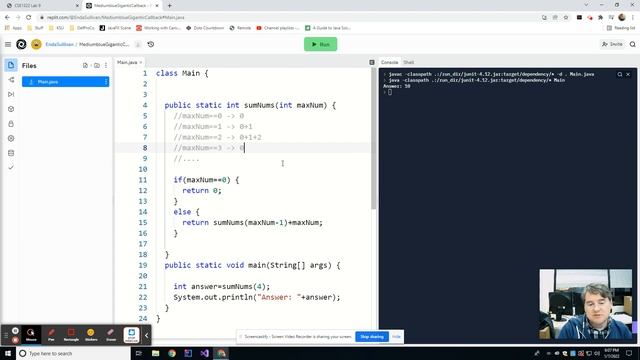The width and height of the screenshot is (640, 360).
Task: Toggle the embedded webcam in Screencastify toolbar
Action: tap(131, 335)
